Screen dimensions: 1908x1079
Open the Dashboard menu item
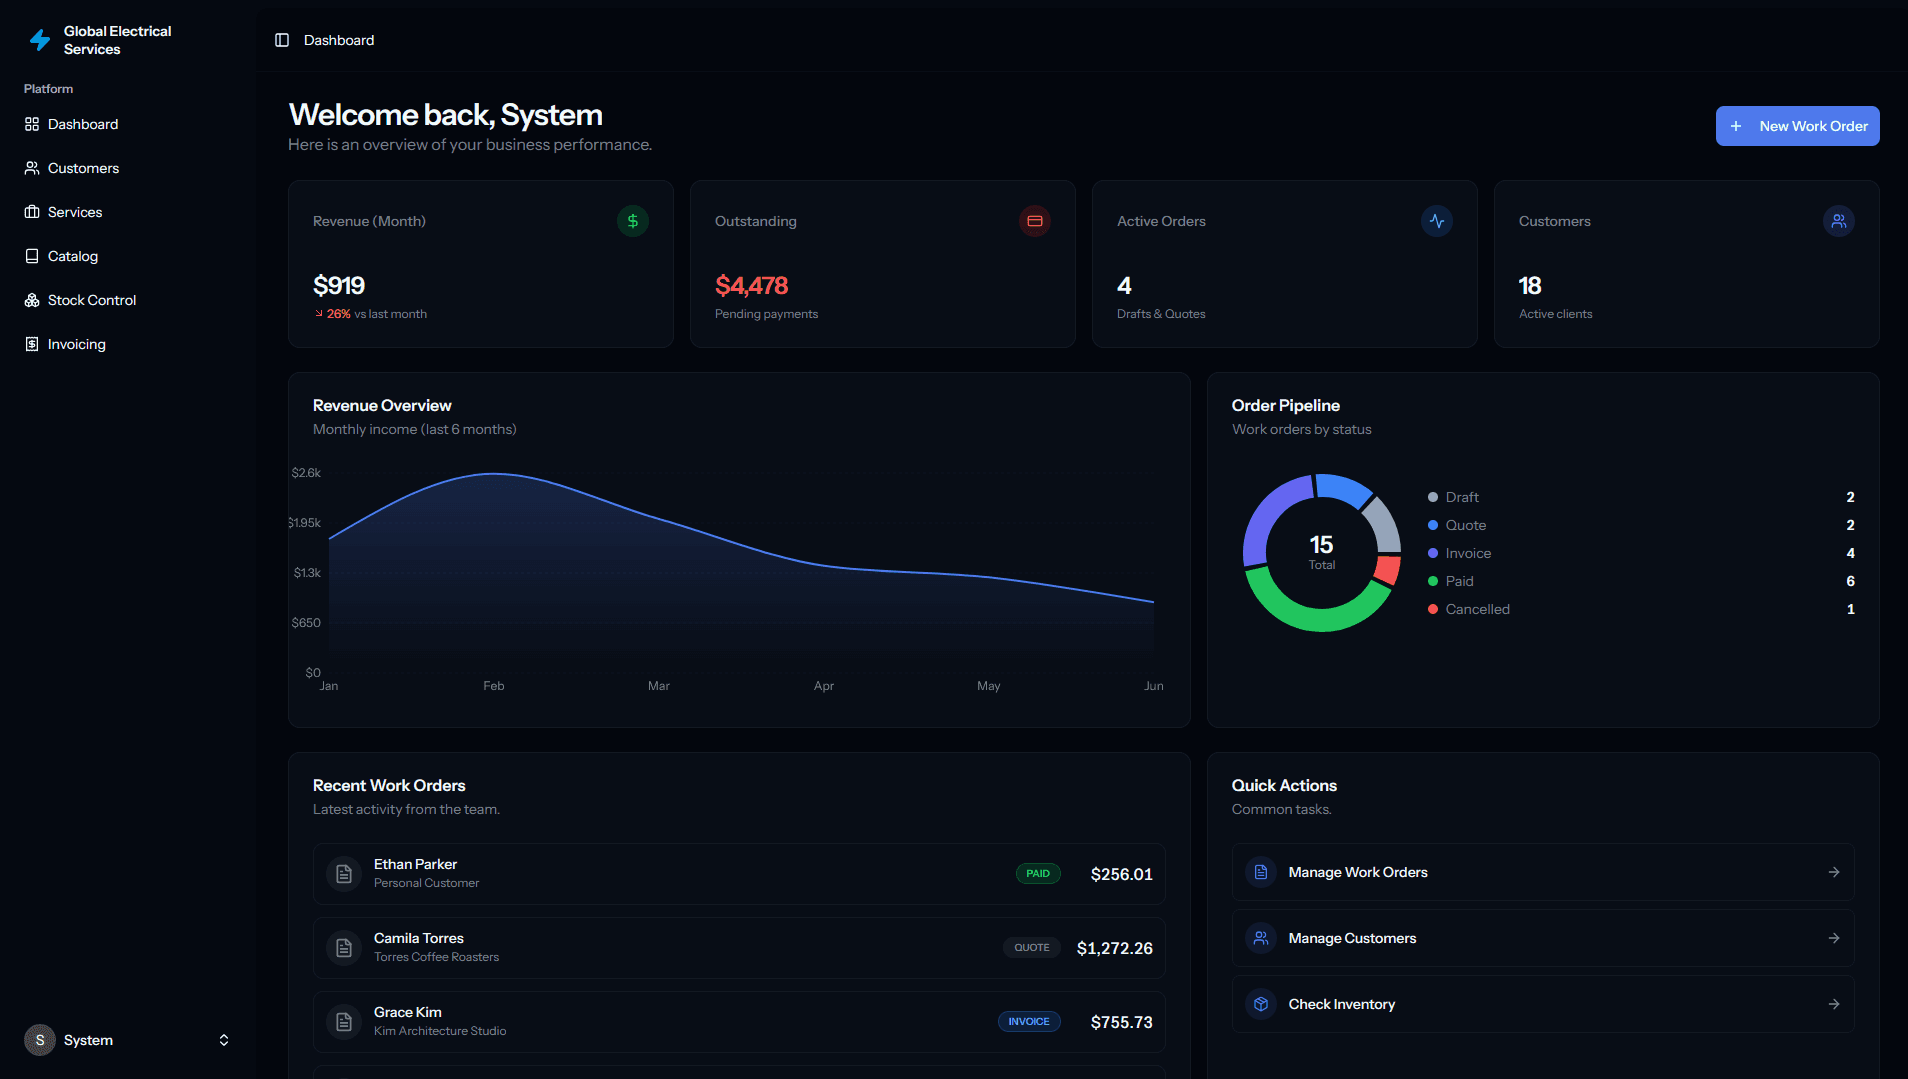[128, 124]
